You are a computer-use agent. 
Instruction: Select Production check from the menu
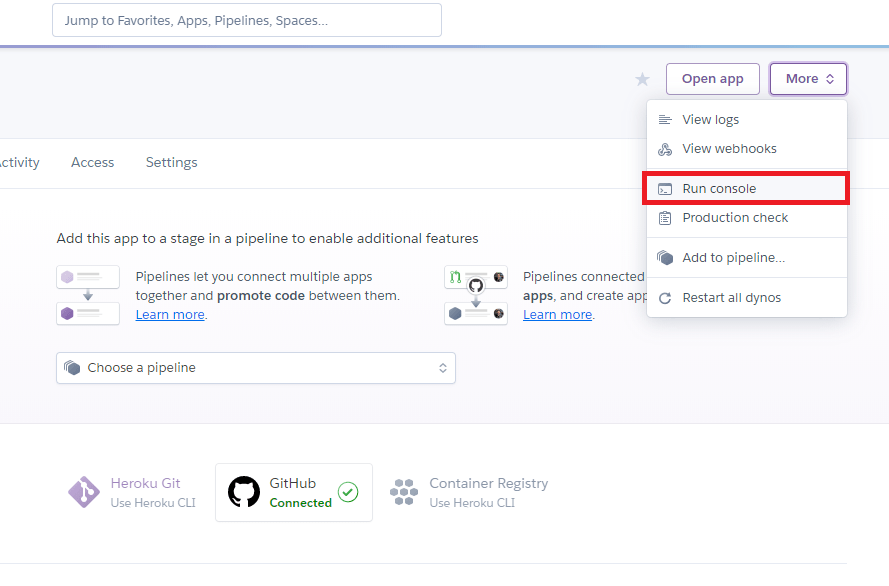(735, 218)
